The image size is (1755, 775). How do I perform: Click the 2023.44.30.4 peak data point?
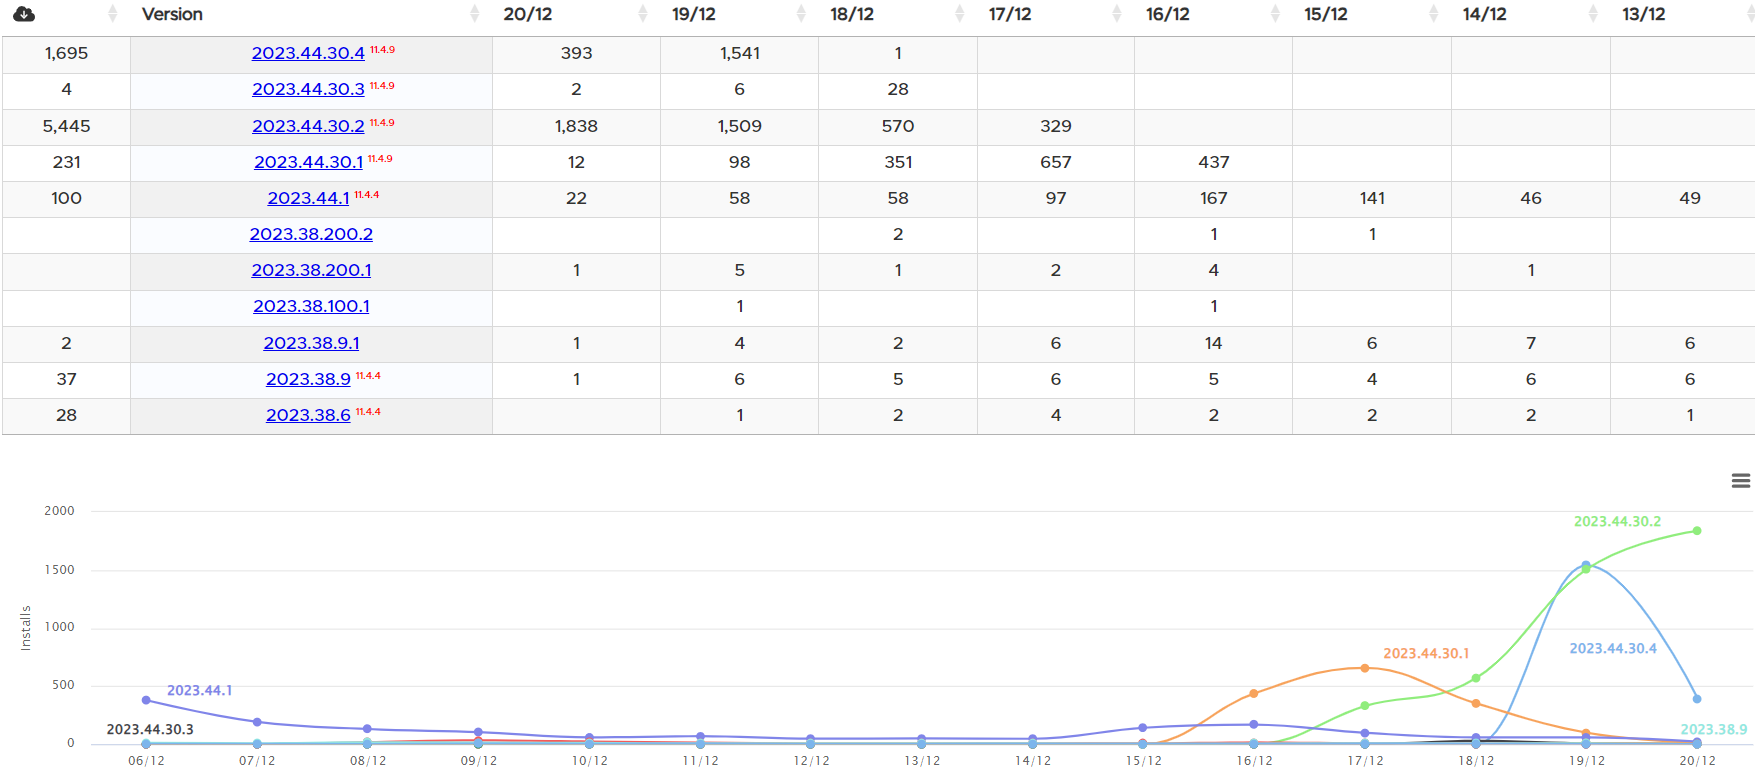[1586, 566]
